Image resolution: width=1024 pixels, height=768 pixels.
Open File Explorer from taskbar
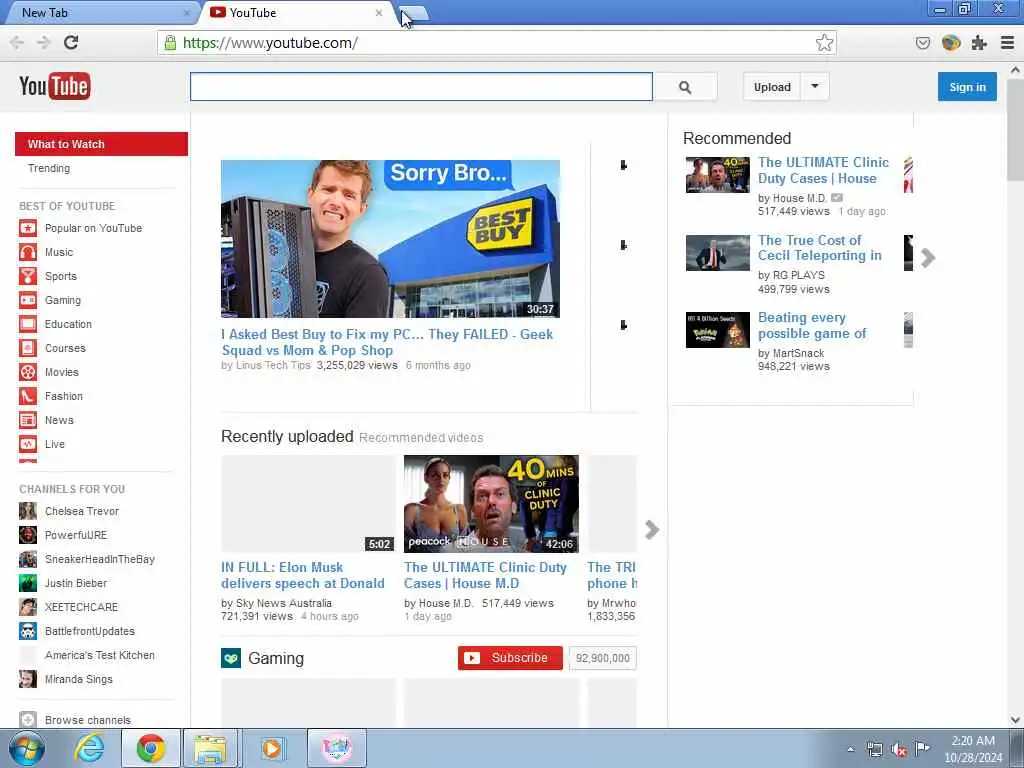point(210,748)
